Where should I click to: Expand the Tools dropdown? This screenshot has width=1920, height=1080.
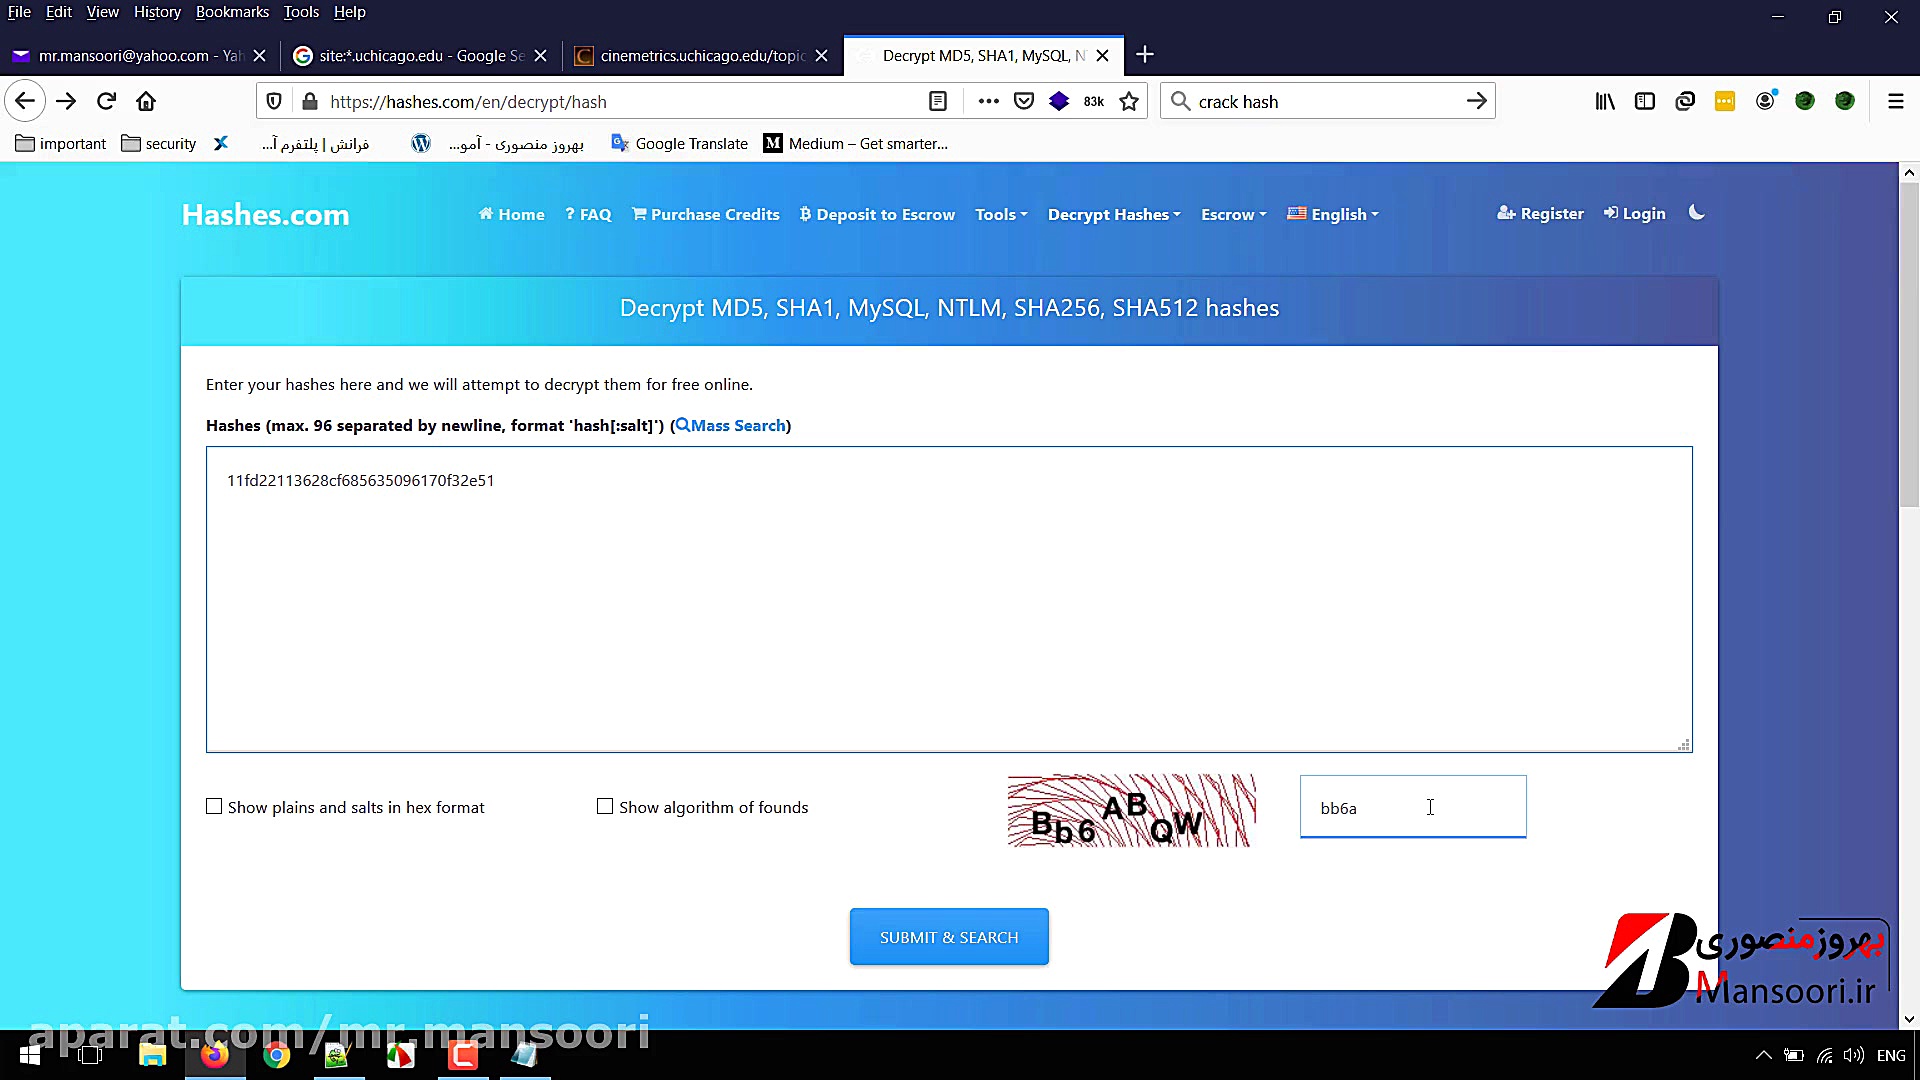[1000, 214]
